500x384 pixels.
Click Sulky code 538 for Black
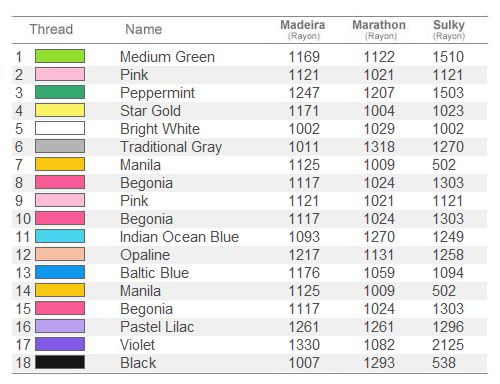444,363
